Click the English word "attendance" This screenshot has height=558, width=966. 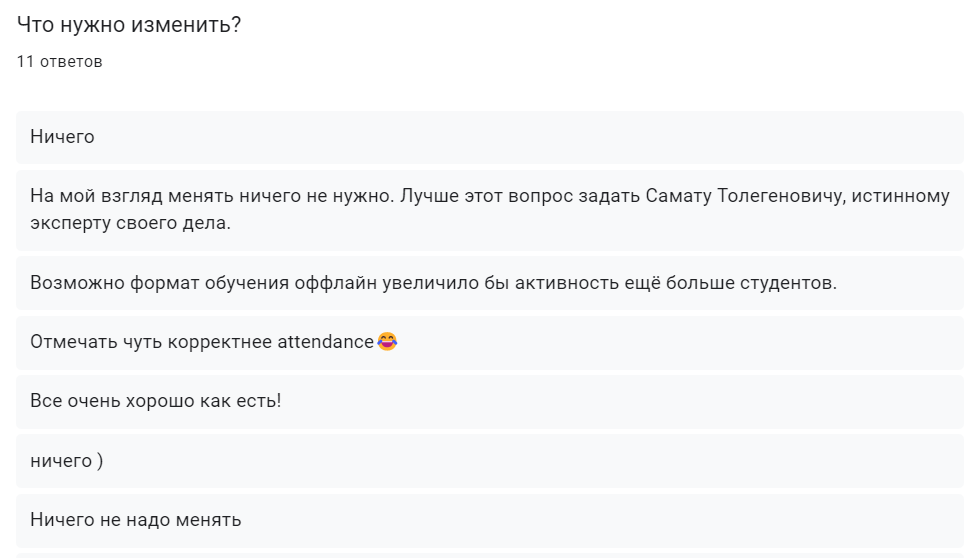pos(325,342)
